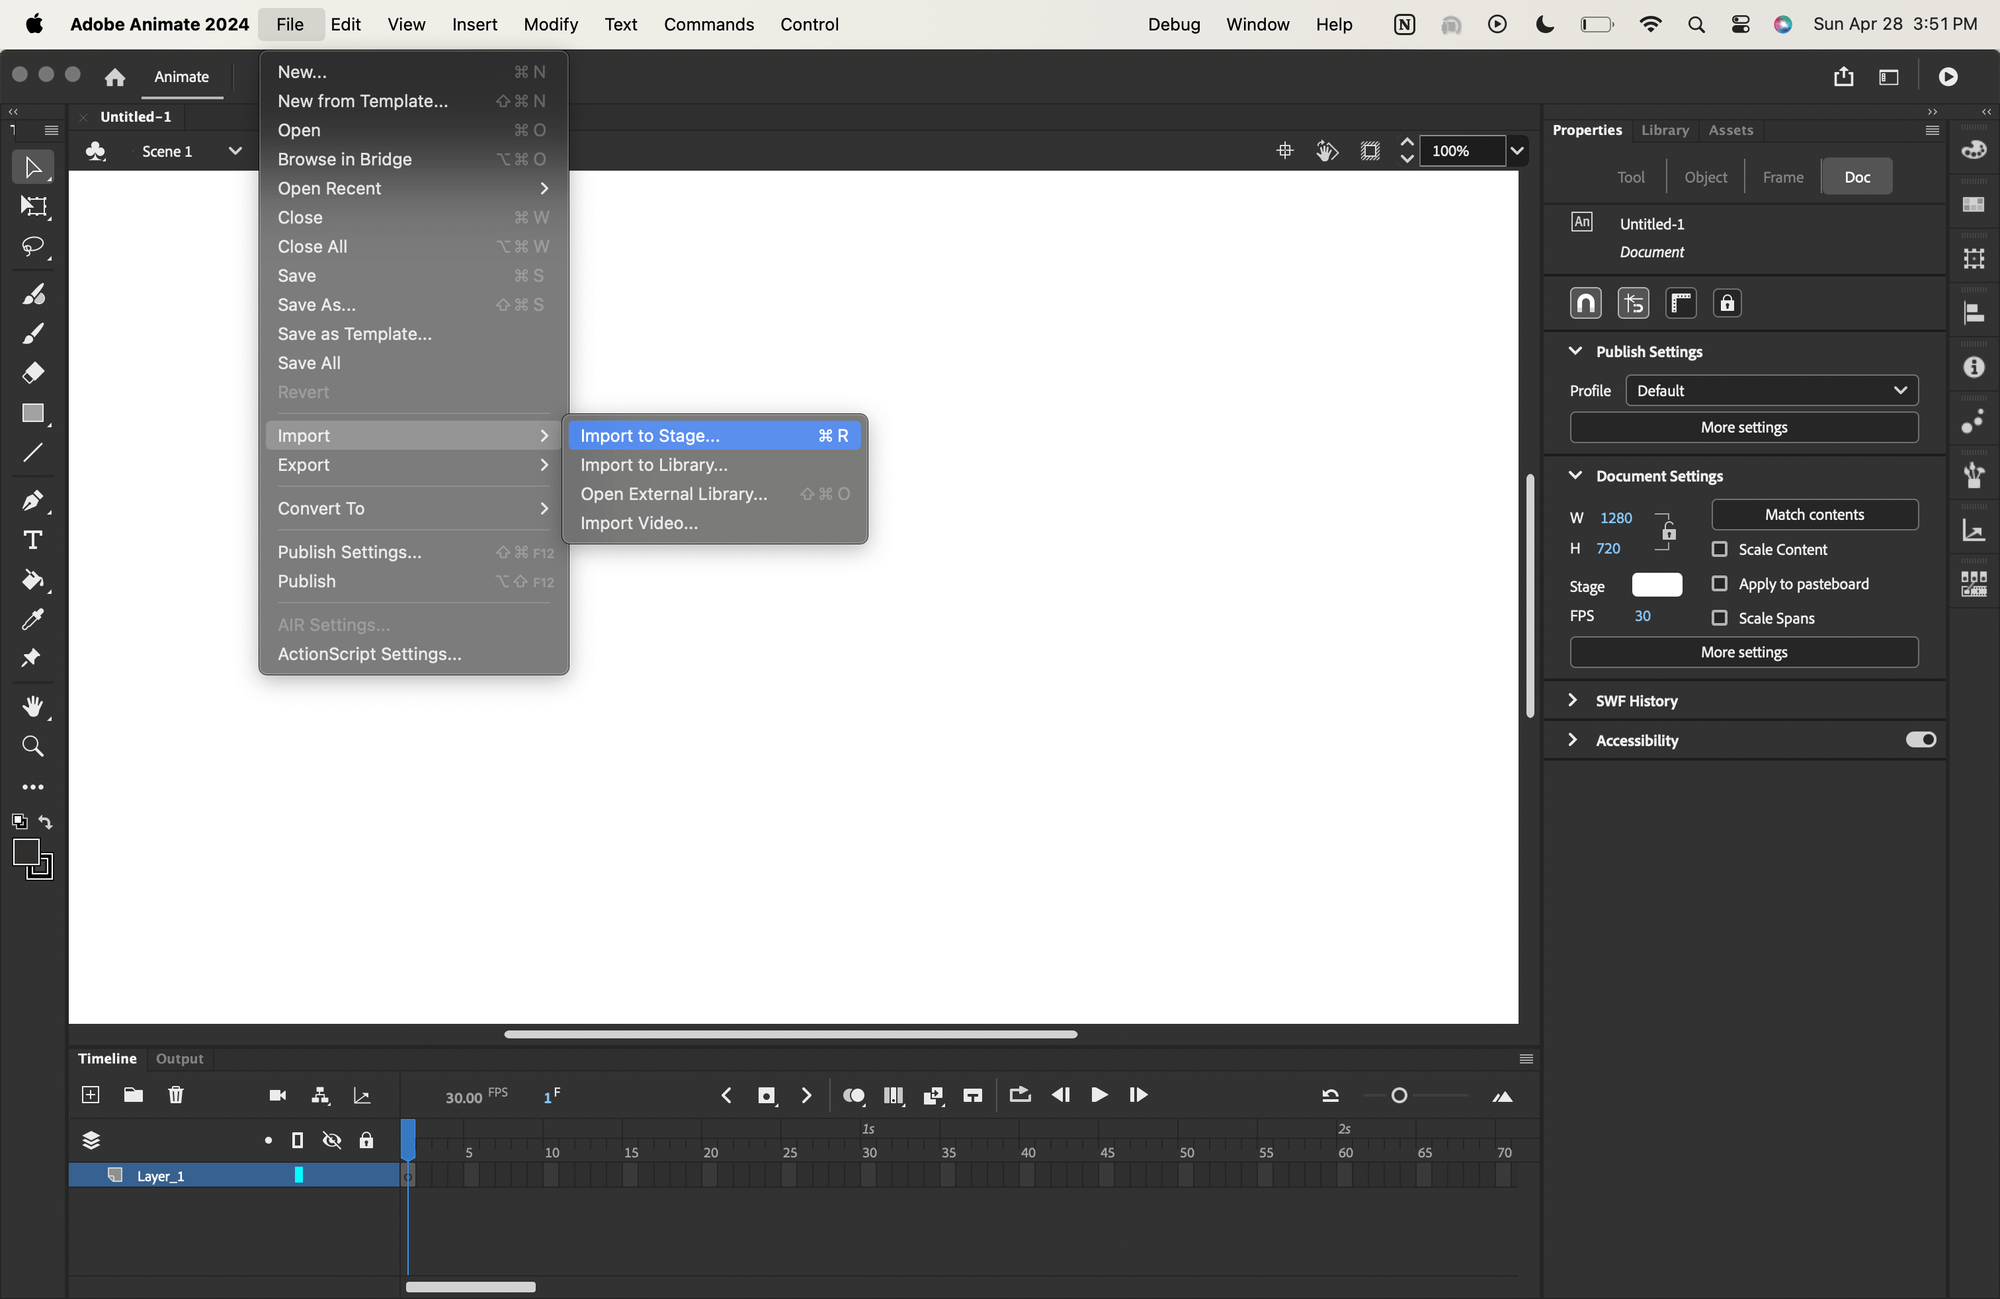2000x1299 pixels.
Task: Select the Hand tool
Action: coord(33,706)
